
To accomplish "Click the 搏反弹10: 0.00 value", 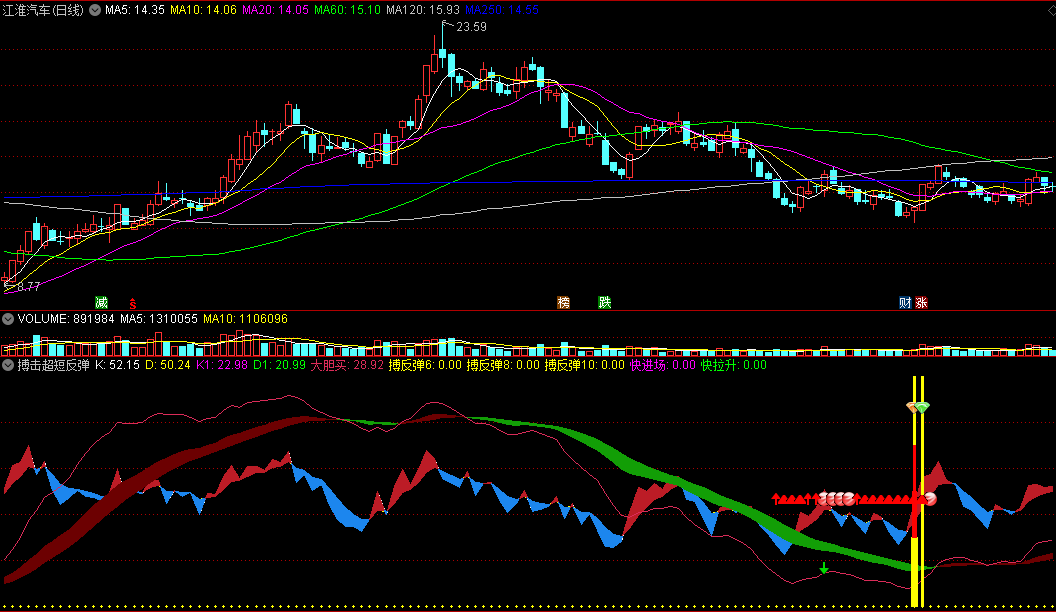I will tap(585, 366).
